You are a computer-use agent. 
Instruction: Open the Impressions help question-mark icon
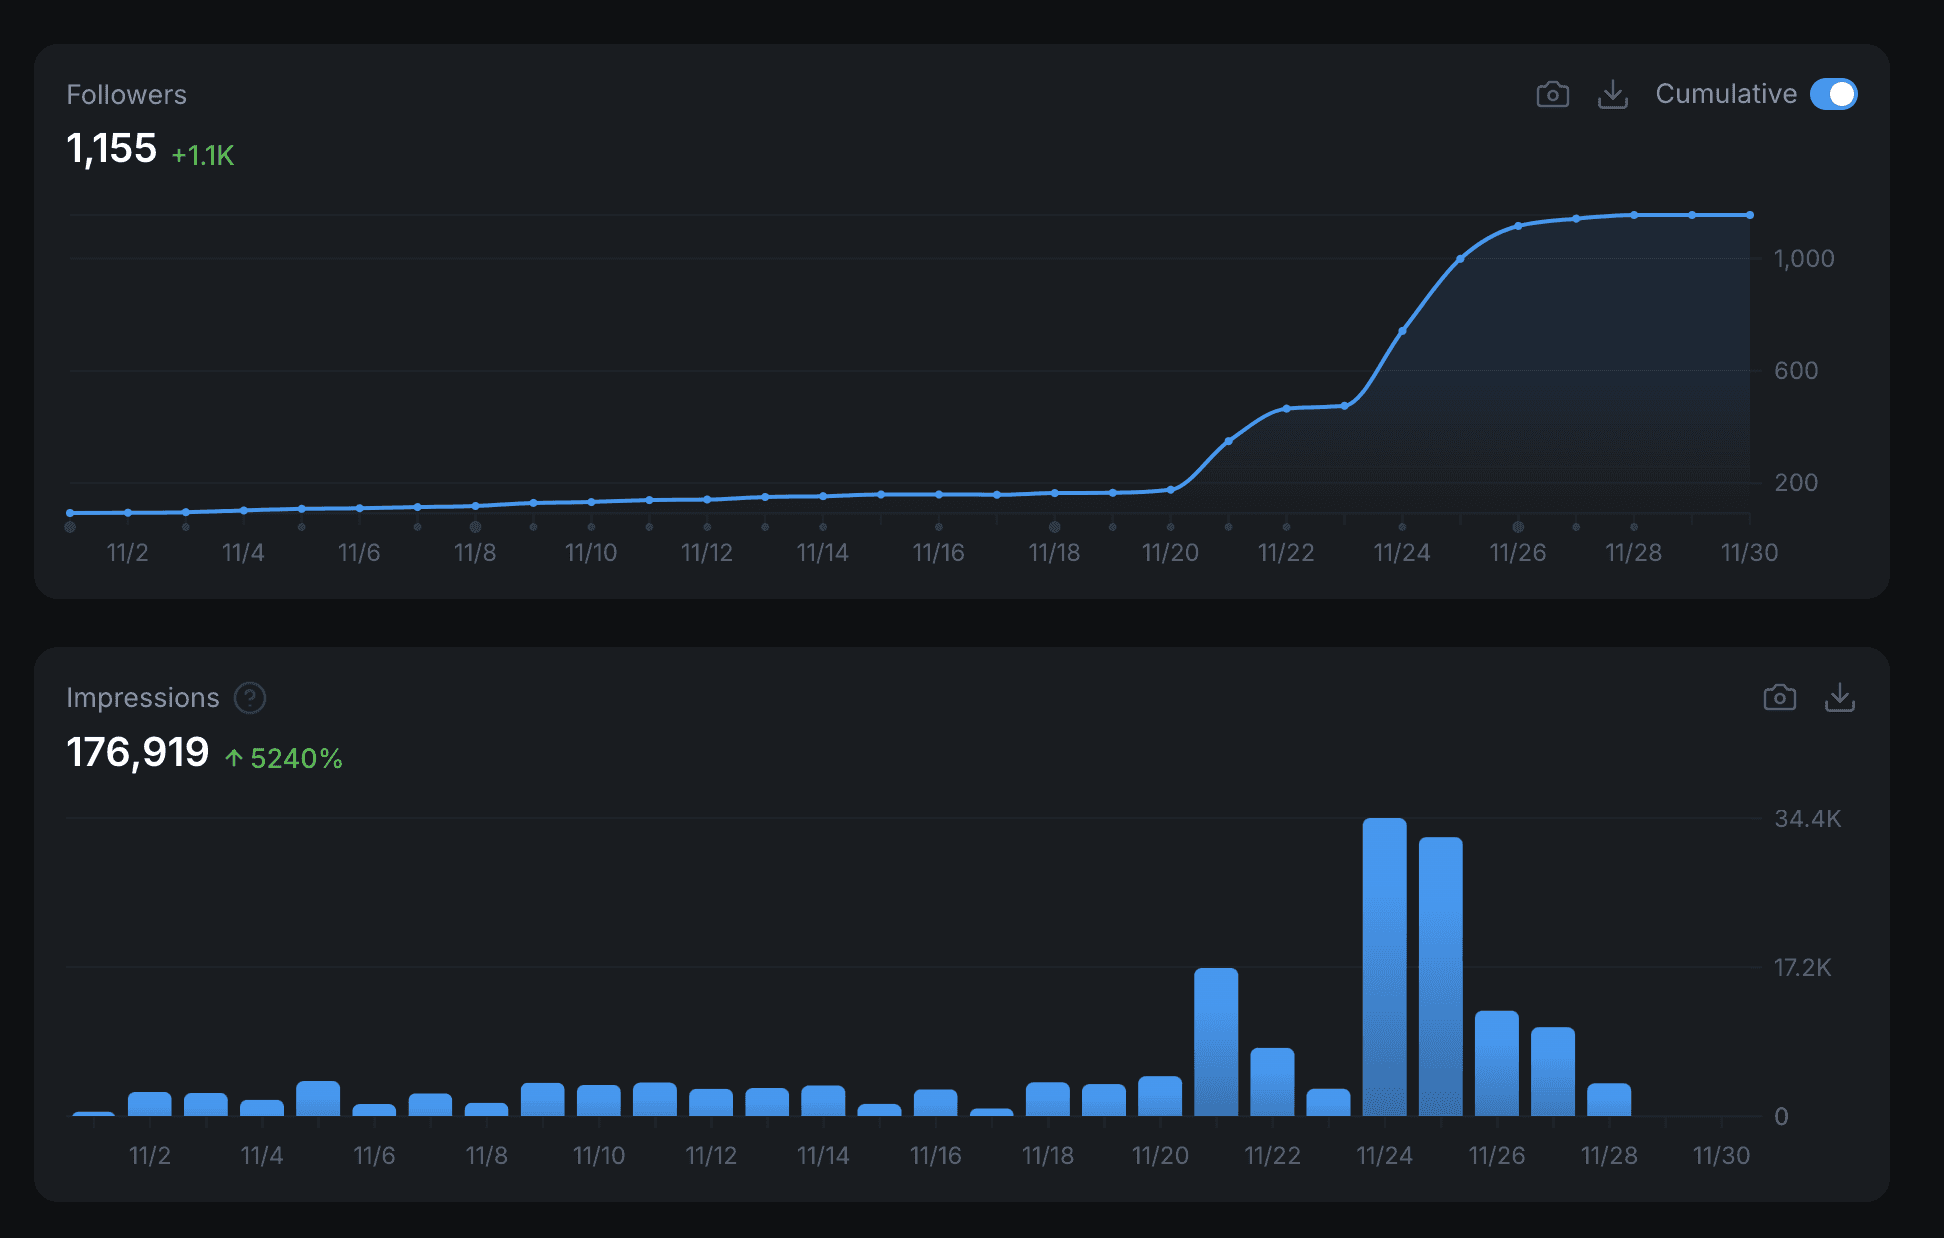point(250,698)
